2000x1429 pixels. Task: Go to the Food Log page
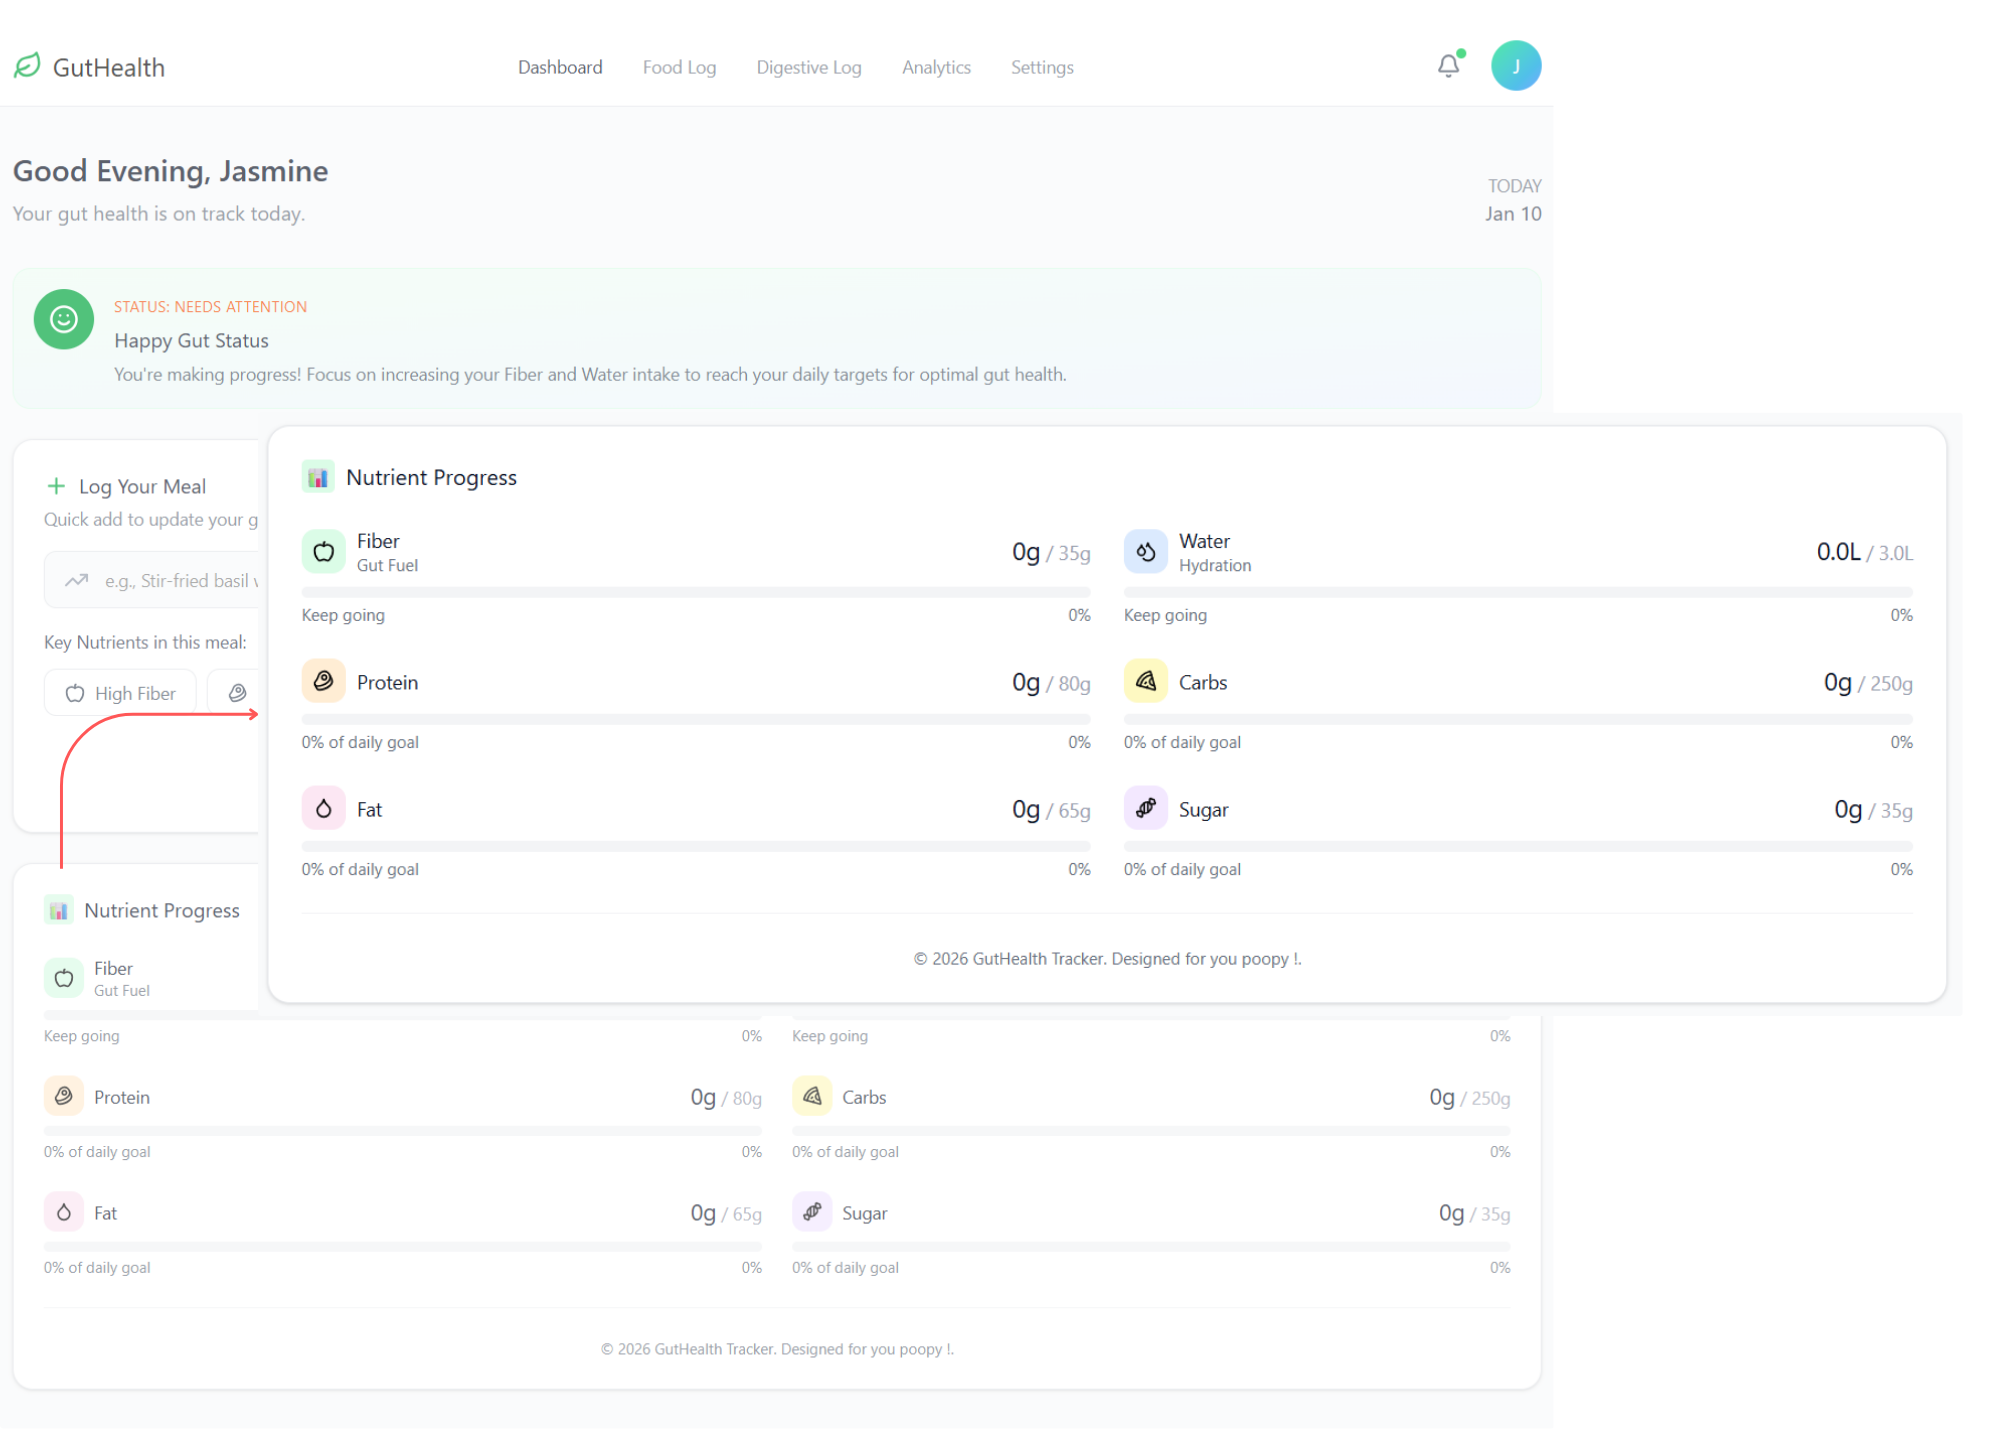(x=679, y=67)
